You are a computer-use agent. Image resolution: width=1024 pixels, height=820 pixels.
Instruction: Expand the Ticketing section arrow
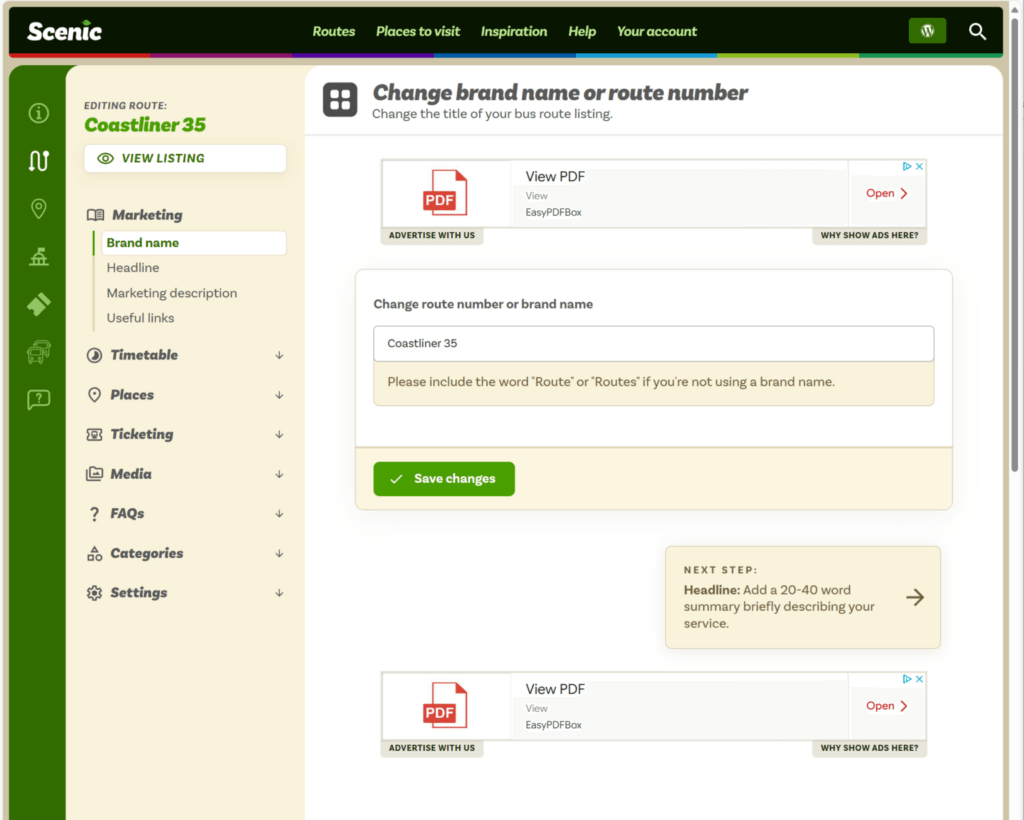279,434
